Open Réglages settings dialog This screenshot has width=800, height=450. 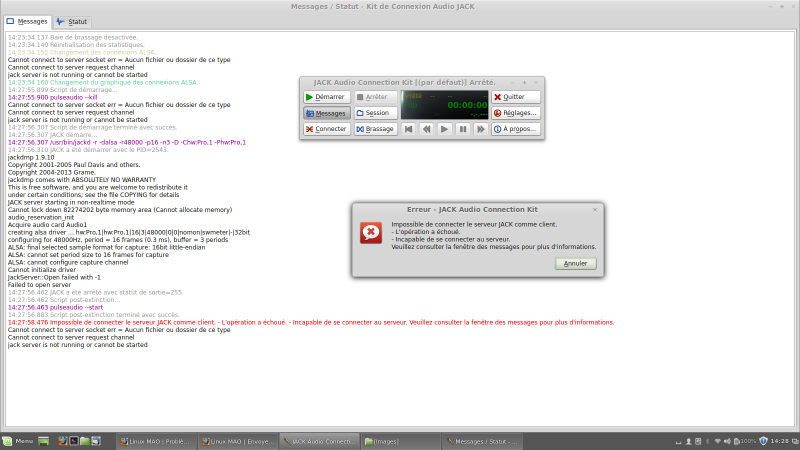point(516,113)
